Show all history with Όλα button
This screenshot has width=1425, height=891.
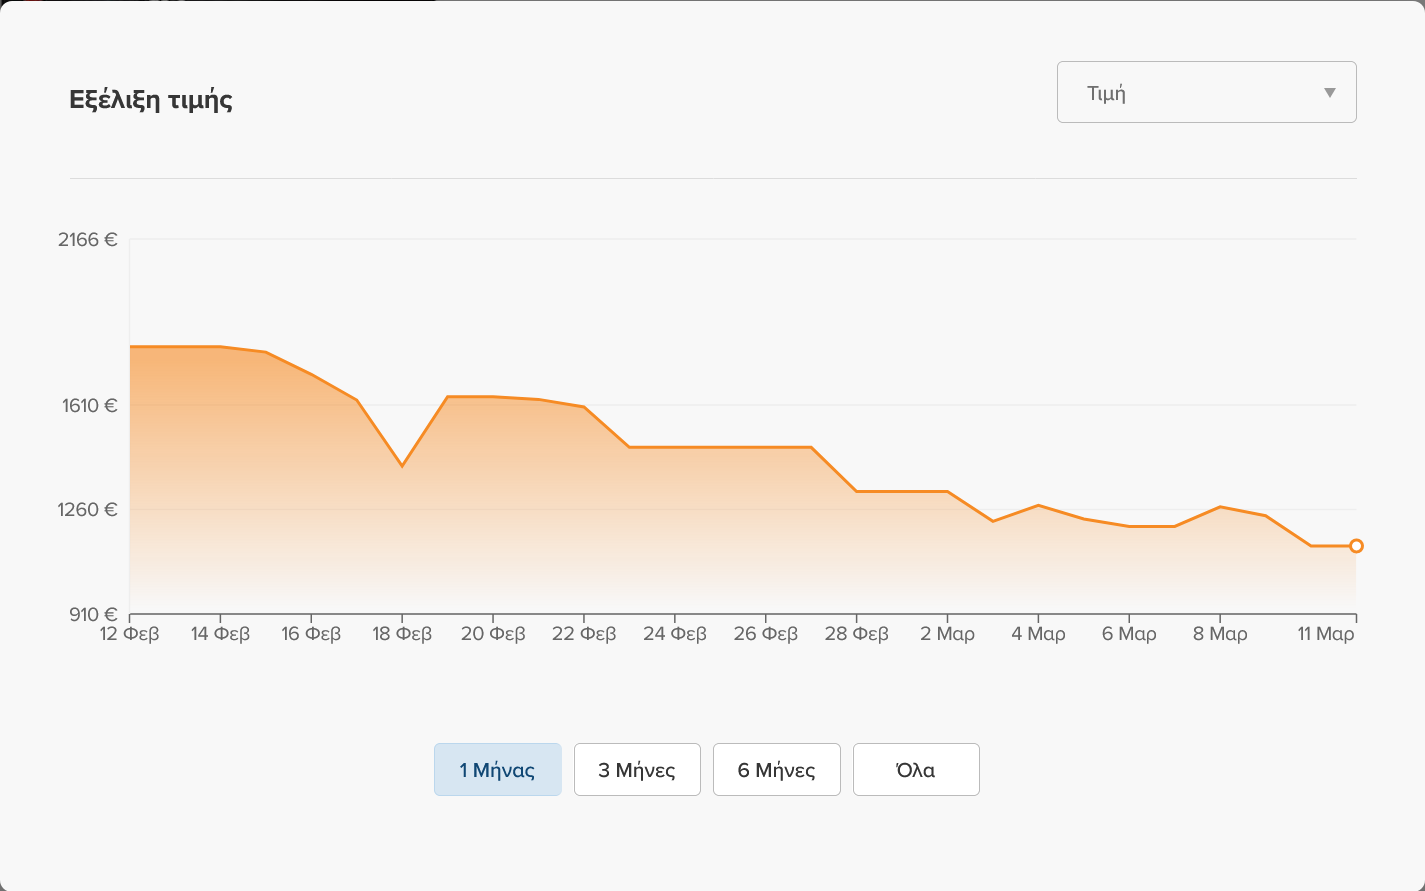pyautogui.click(x=916, y=769)
